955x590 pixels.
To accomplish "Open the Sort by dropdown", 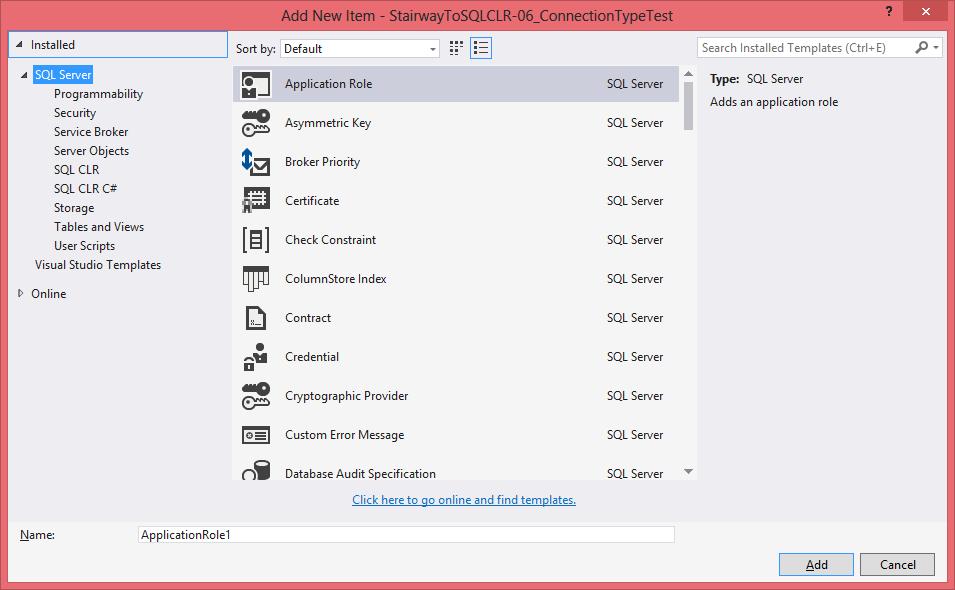I will point(360,48).
